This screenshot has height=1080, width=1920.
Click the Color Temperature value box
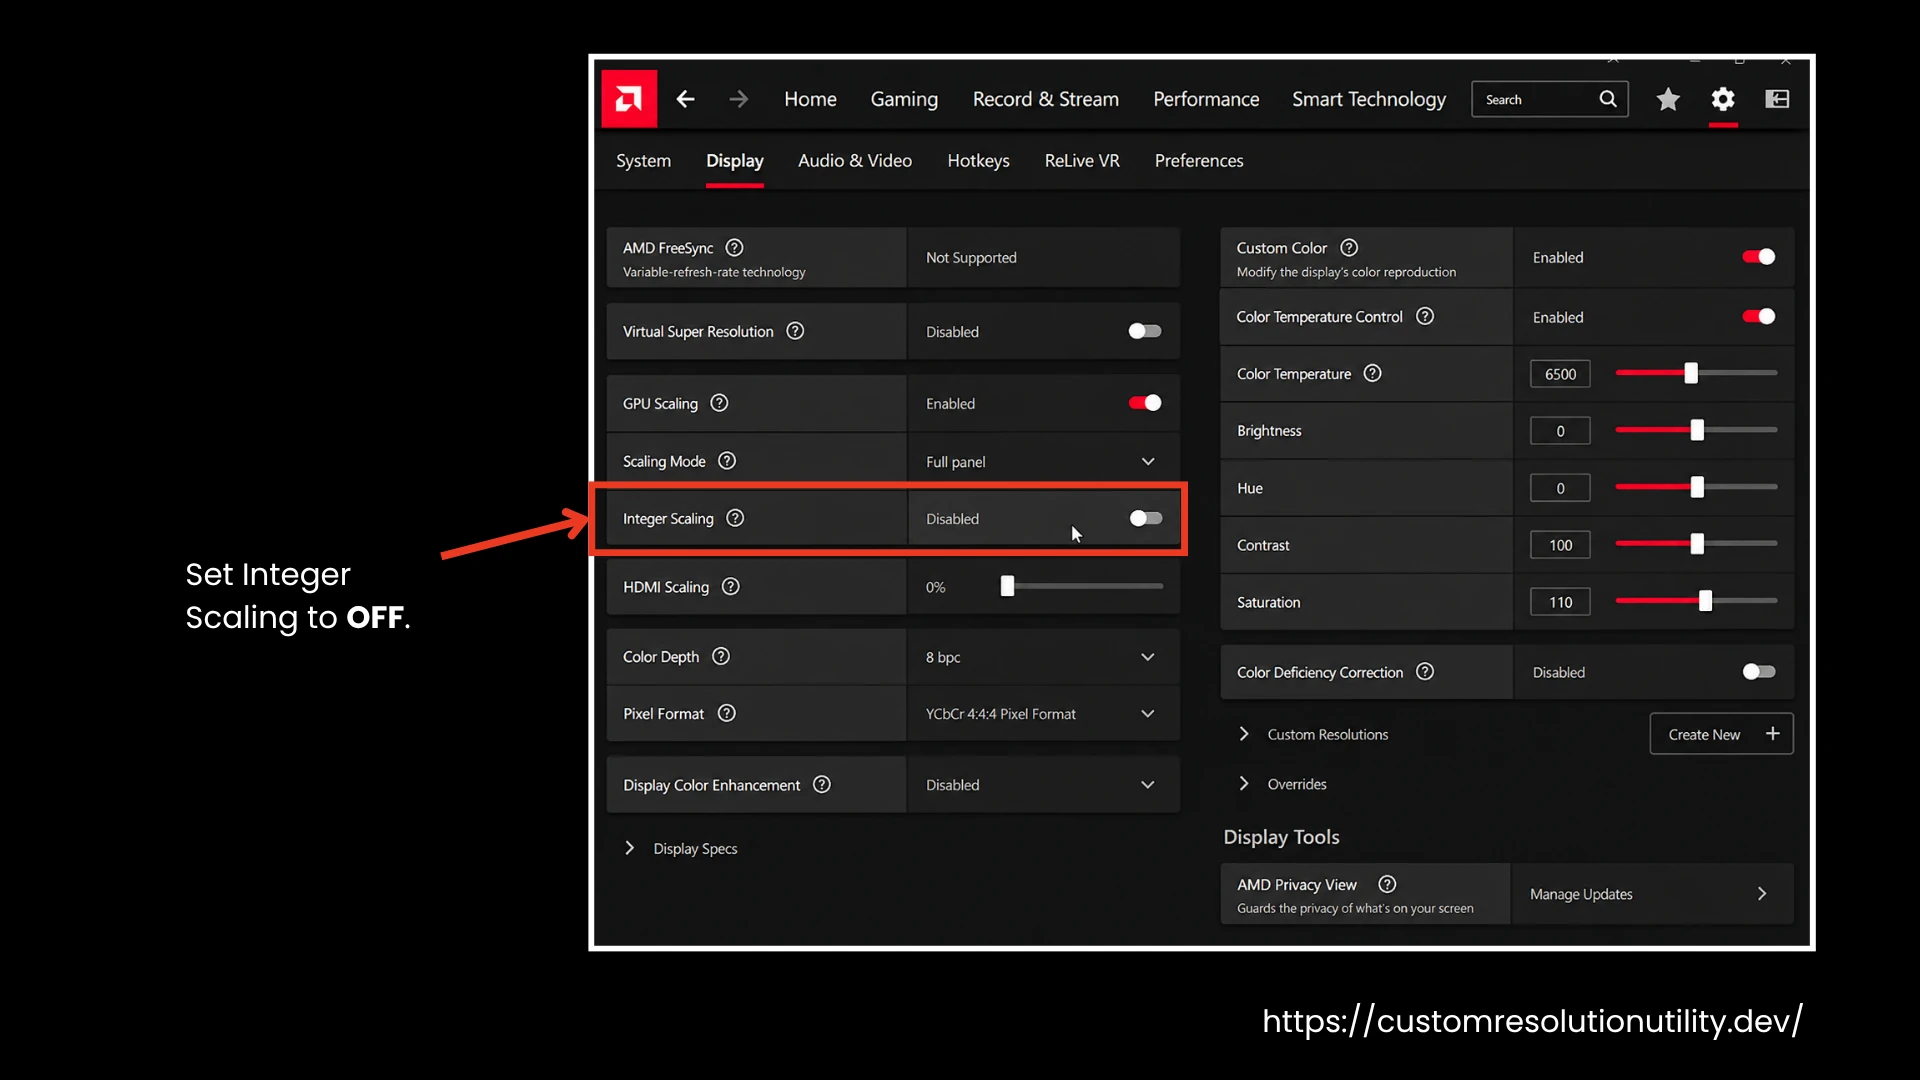[1560, 374]
